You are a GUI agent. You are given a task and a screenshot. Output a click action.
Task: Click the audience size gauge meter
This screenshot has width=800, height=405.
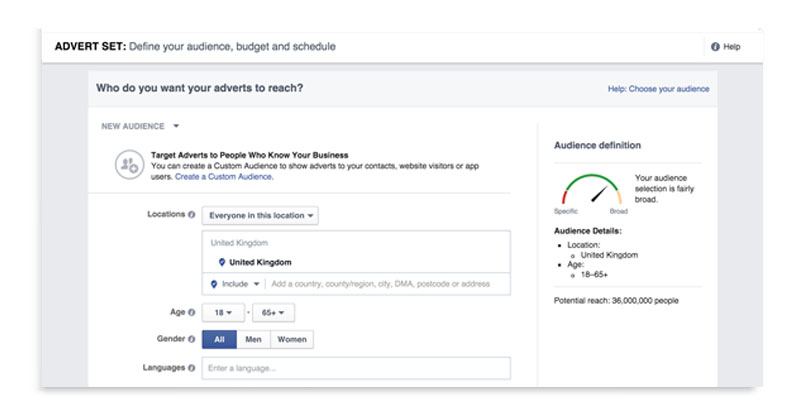(x=592, y=190)
